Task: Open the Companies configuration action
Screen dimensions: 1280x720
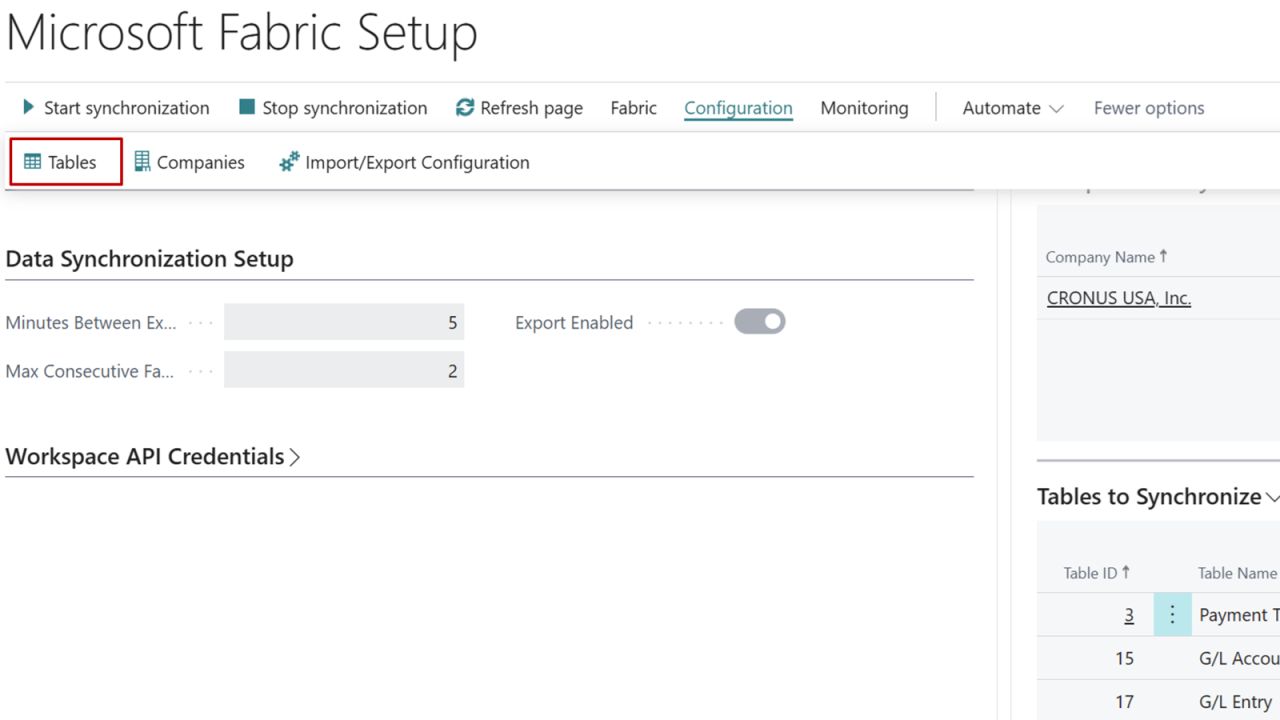Action: pos(189,162)
